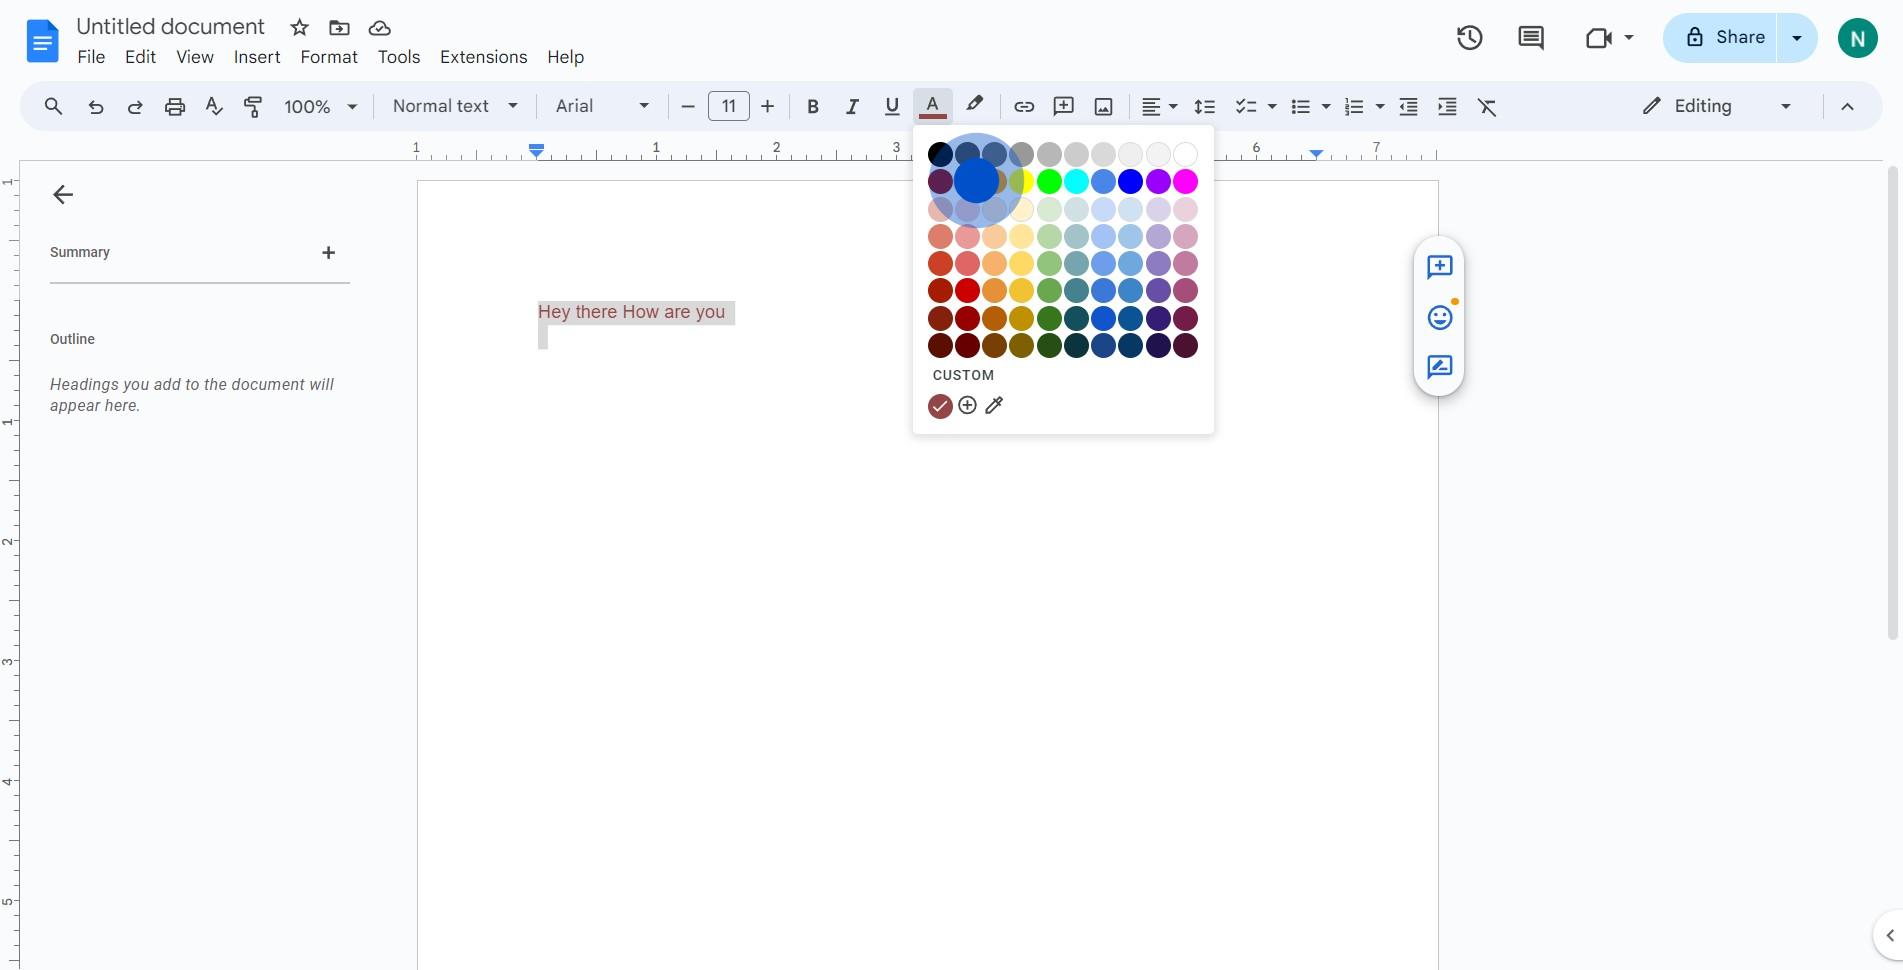Add a custom color with plus icon
The width and height of the screenshot is (1903, 970).
click(x=967, y=405)
